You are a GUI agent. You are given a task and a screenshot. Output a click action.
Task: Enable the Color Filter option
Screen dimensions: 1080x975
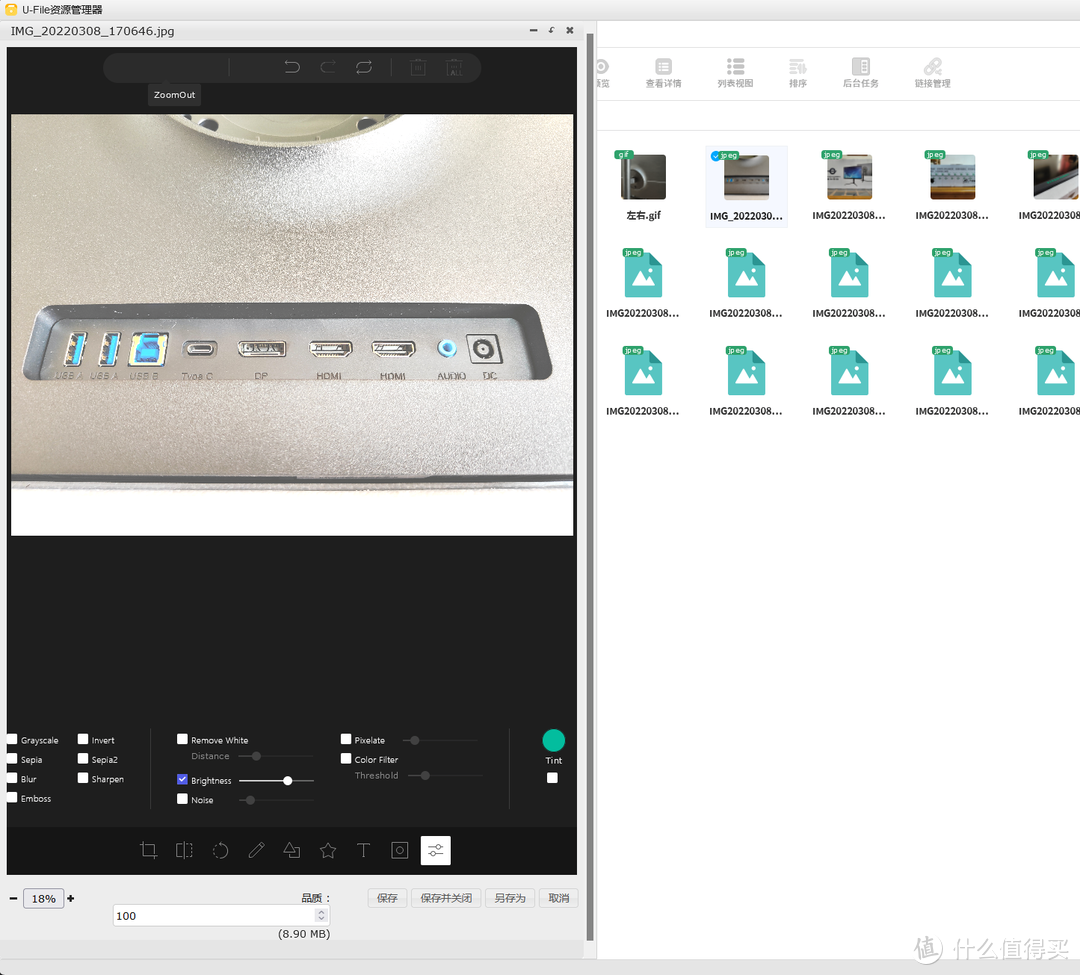point(346,759)
